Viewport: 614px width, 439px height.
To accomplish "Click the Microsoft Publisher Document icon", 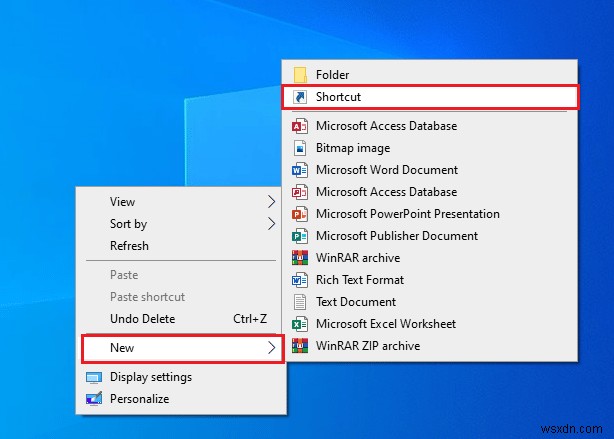I will tap(300, 236).
